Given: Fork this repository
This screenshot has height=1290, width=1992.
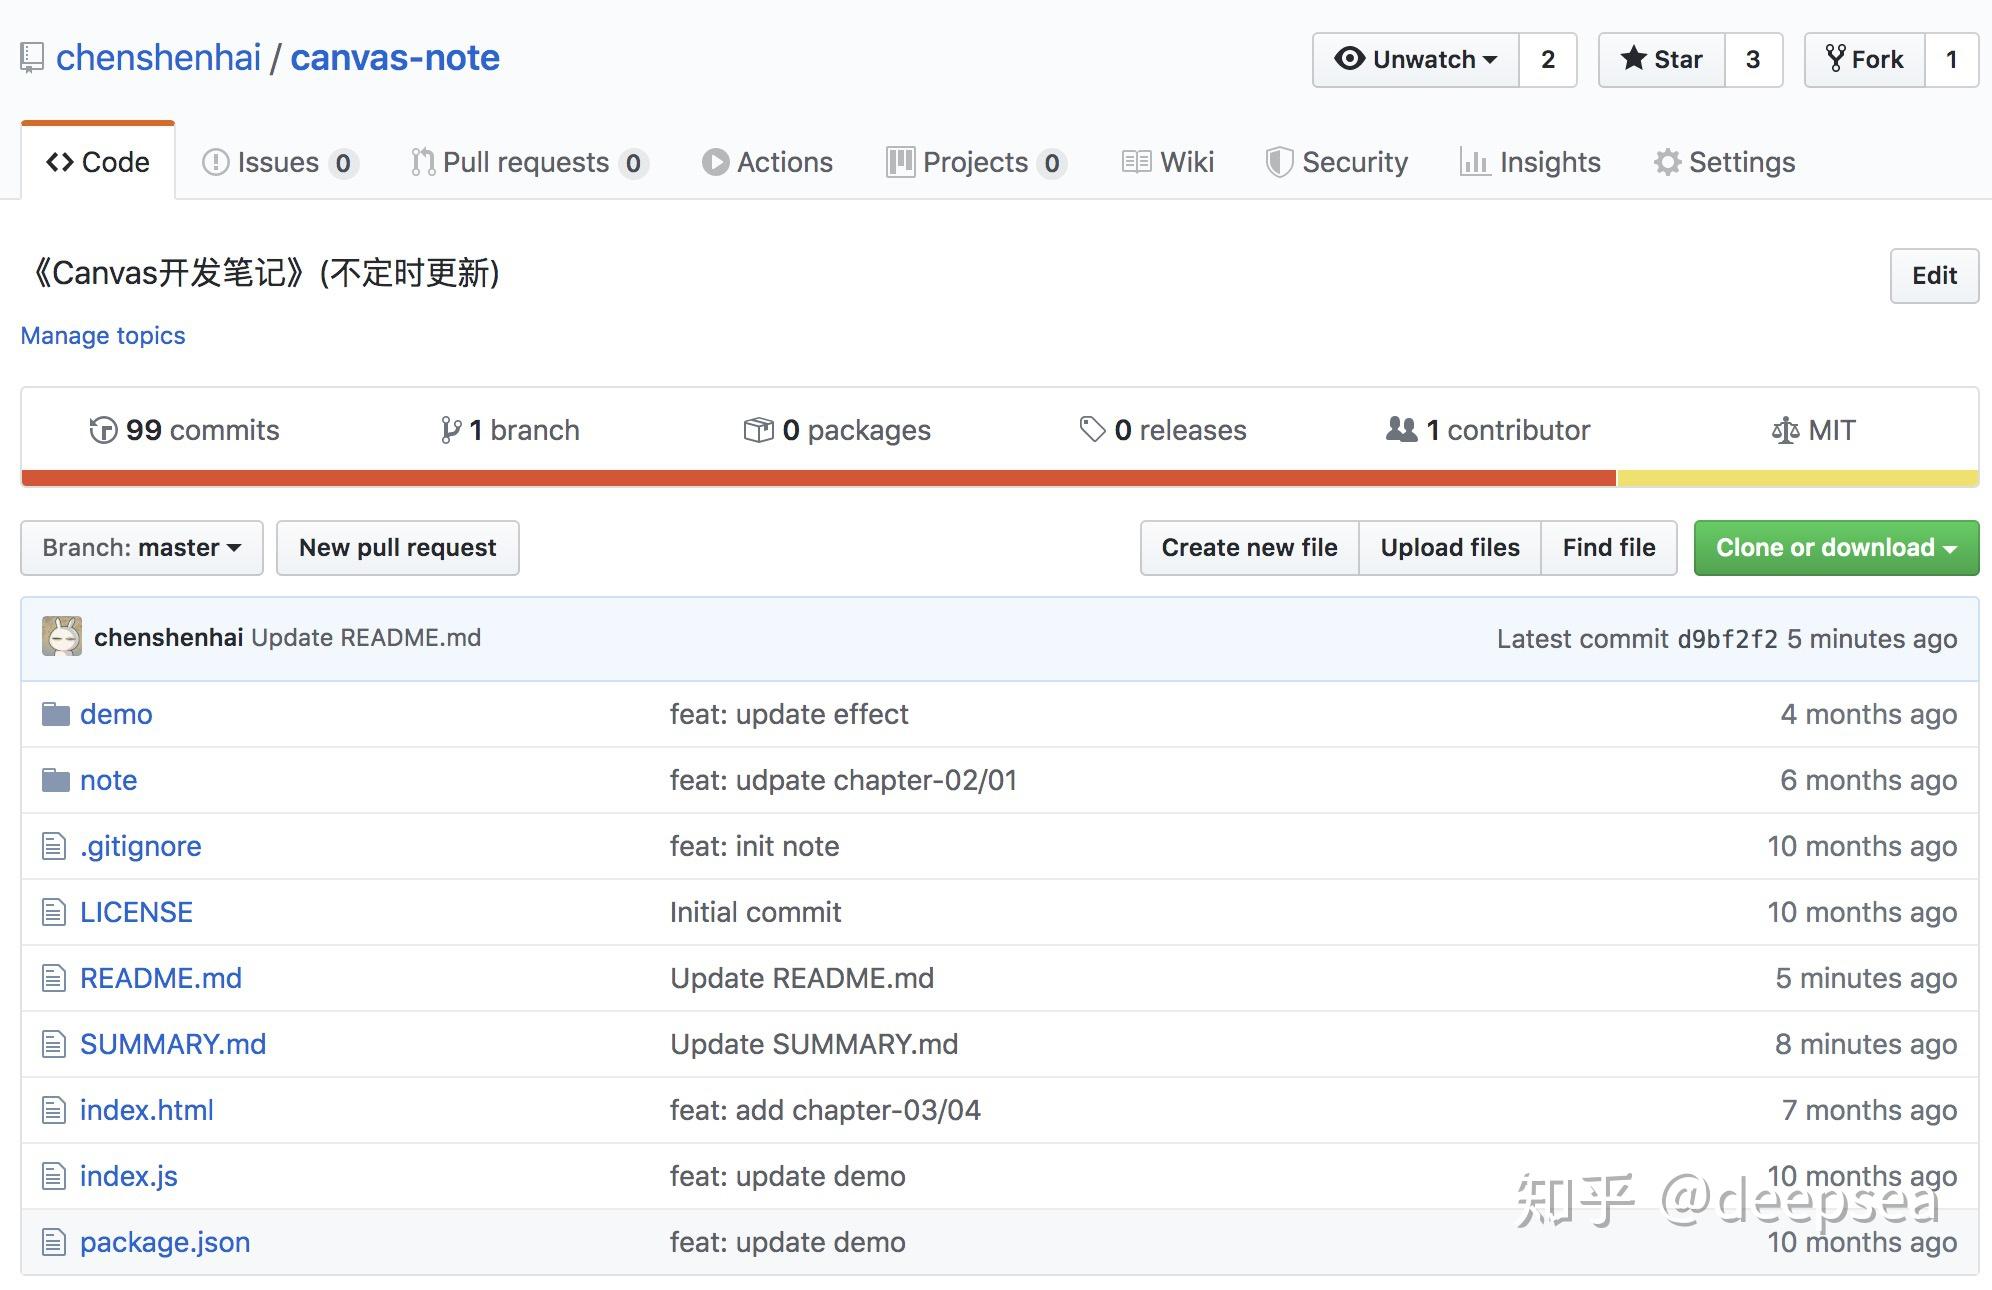Looking at the screenshot, I should click(x=1865, y=60).
